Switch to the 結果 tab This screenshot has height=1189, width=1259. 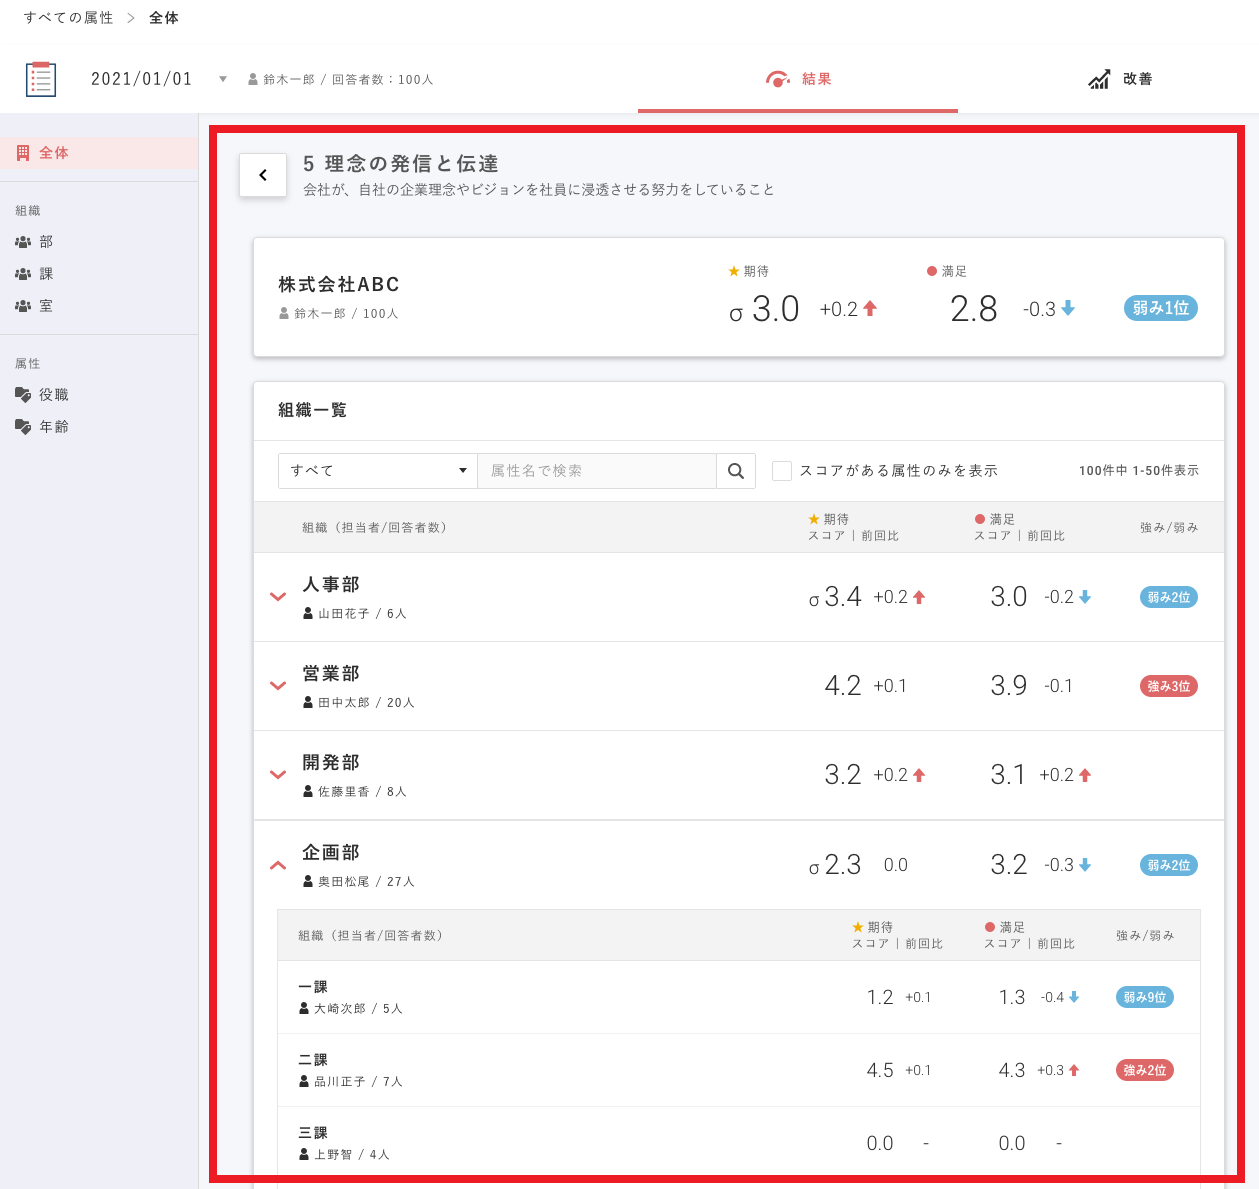pyautogui.click(x=798, y=79)
